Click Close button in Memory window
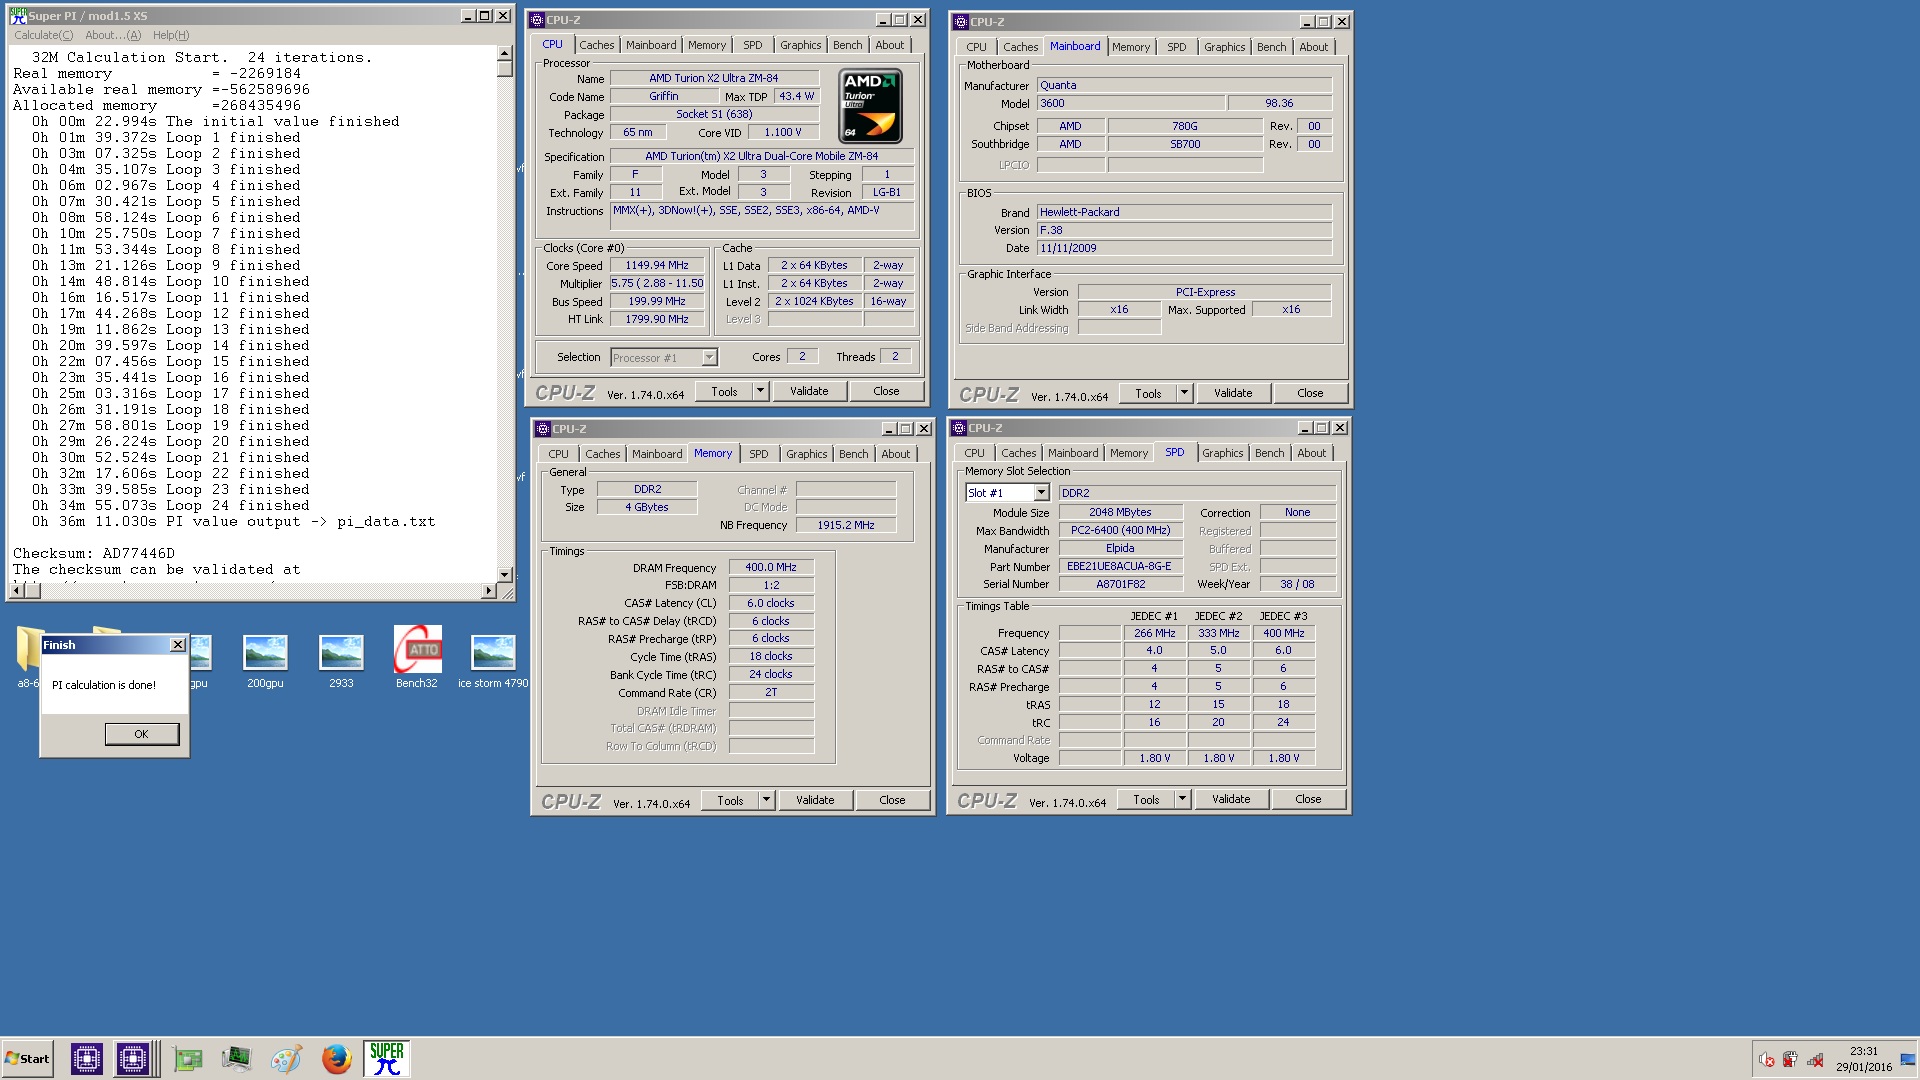The height and width of the screenshot is (1080, 1920). [x=892, y=800]
